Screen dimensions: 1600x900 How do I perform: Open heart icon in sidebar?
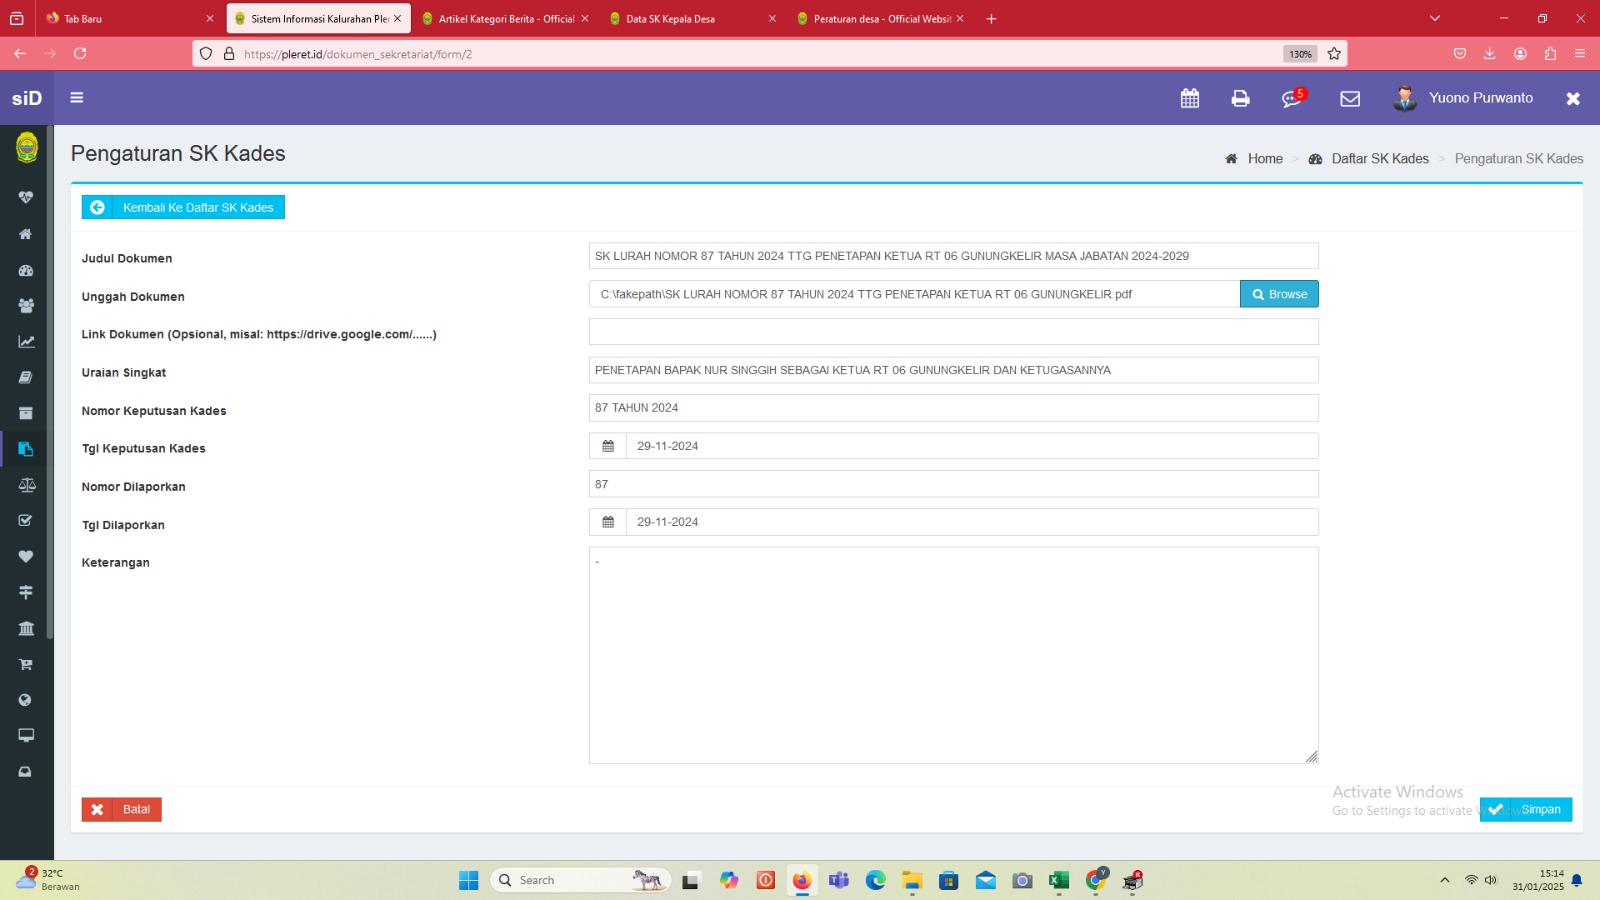(x=26, y=556)
